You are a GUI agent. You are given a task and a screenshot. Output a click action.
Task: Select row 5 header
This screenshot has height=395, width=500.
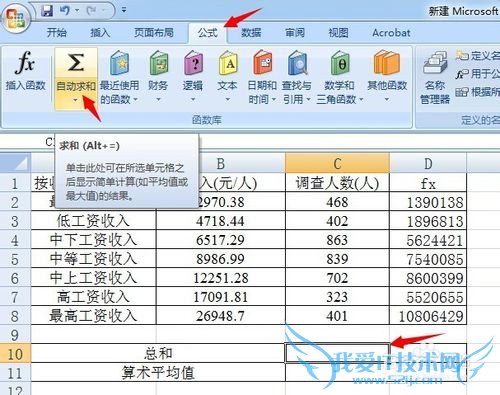(x=15, y=259)
